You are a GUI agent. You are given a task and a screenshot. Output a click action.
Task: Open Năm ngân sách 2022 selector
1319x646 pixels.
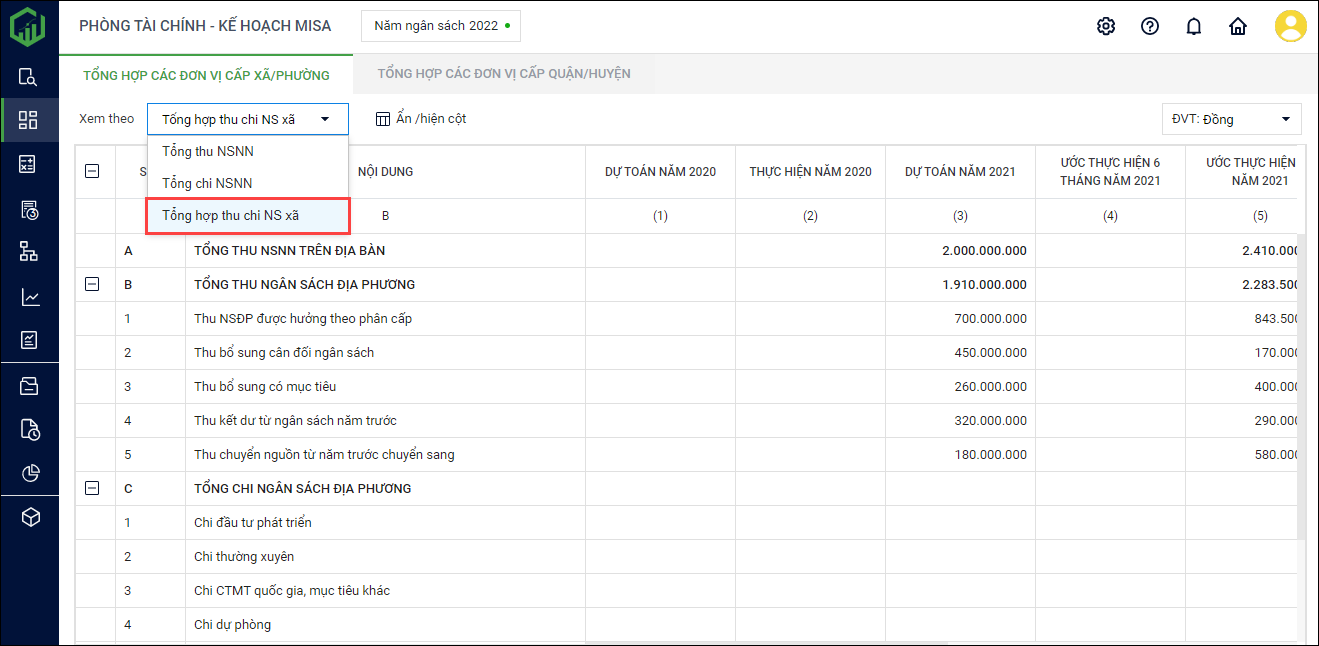coord(441,26)
